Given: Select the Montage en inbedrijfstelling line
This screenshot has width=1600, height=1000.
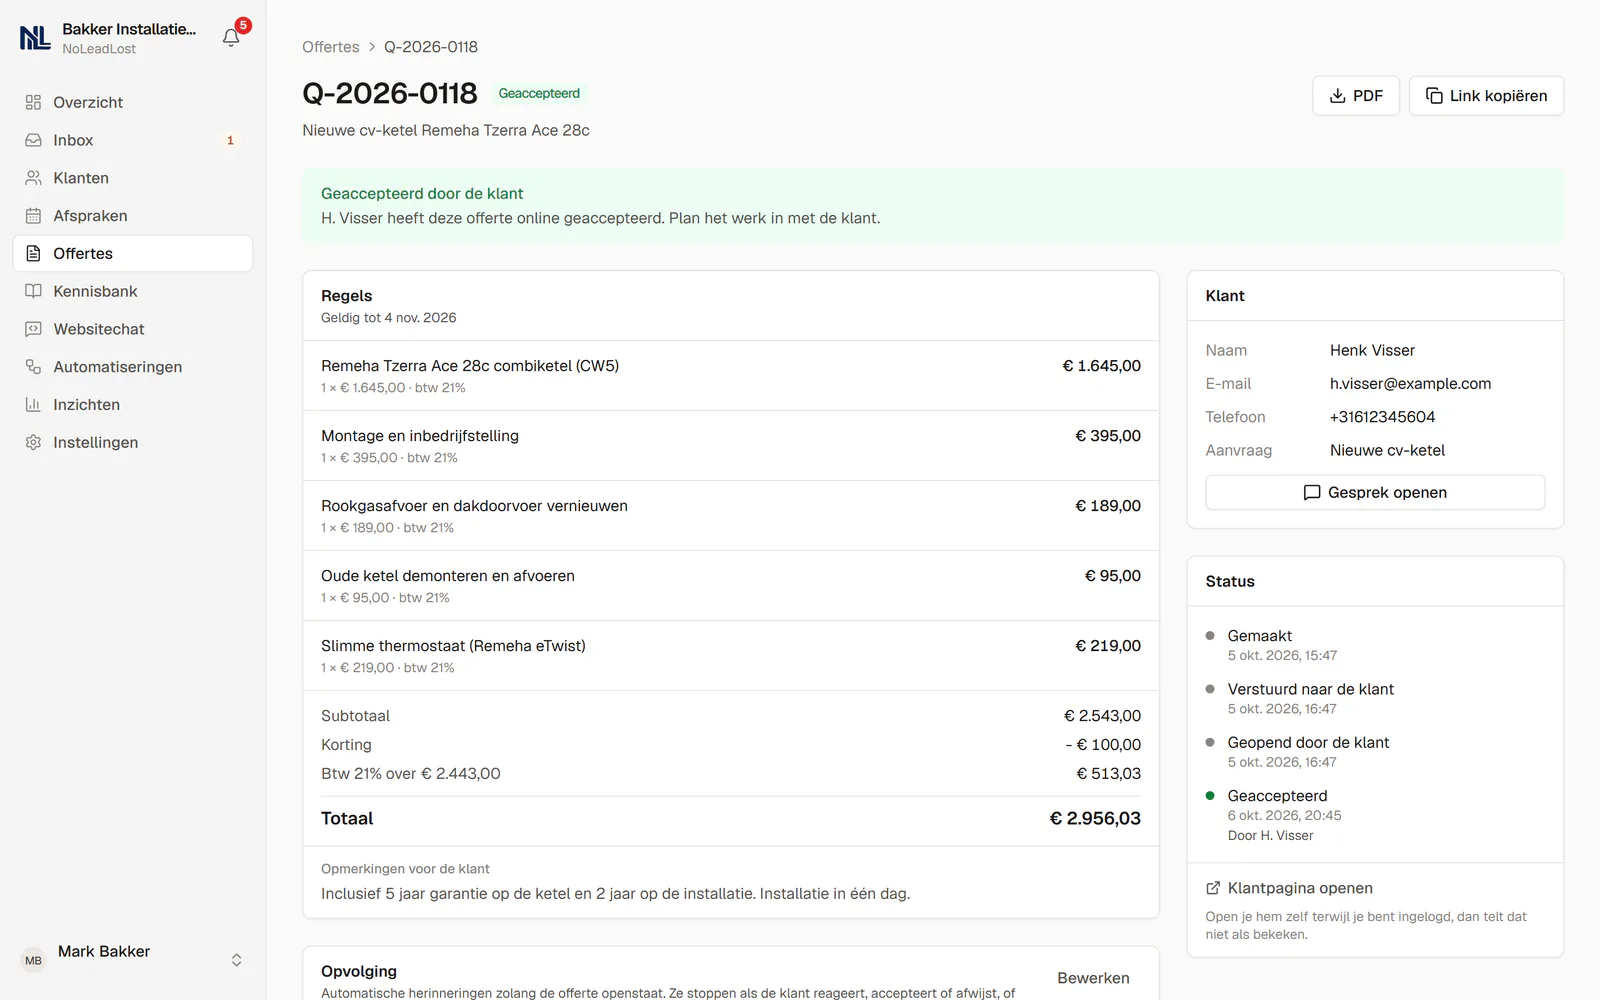Looking at the screenshot, I should pos(731,446).
